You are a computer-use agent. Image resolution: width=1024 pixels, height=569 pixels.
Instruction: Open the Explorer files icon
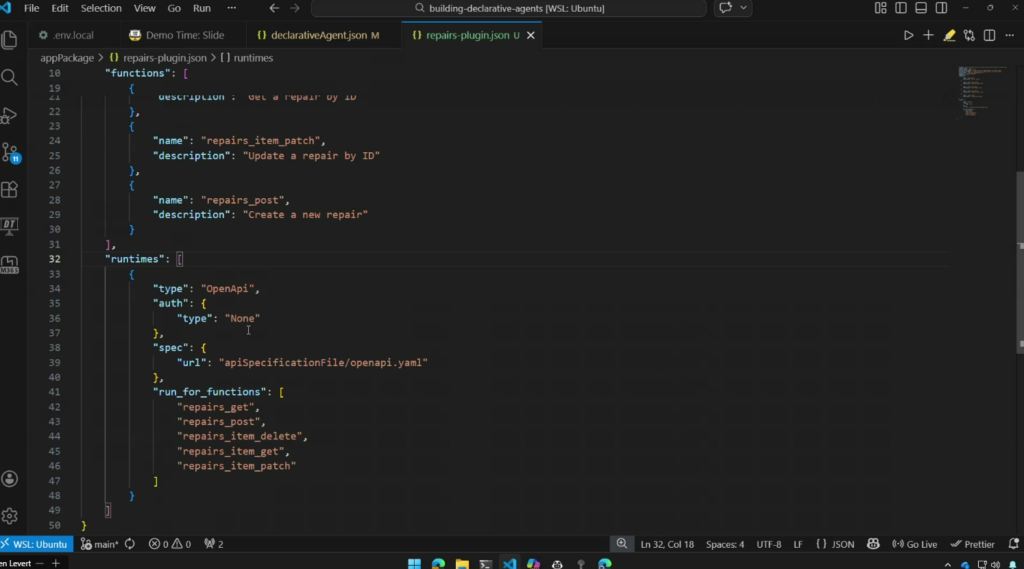tap(10, 41)
